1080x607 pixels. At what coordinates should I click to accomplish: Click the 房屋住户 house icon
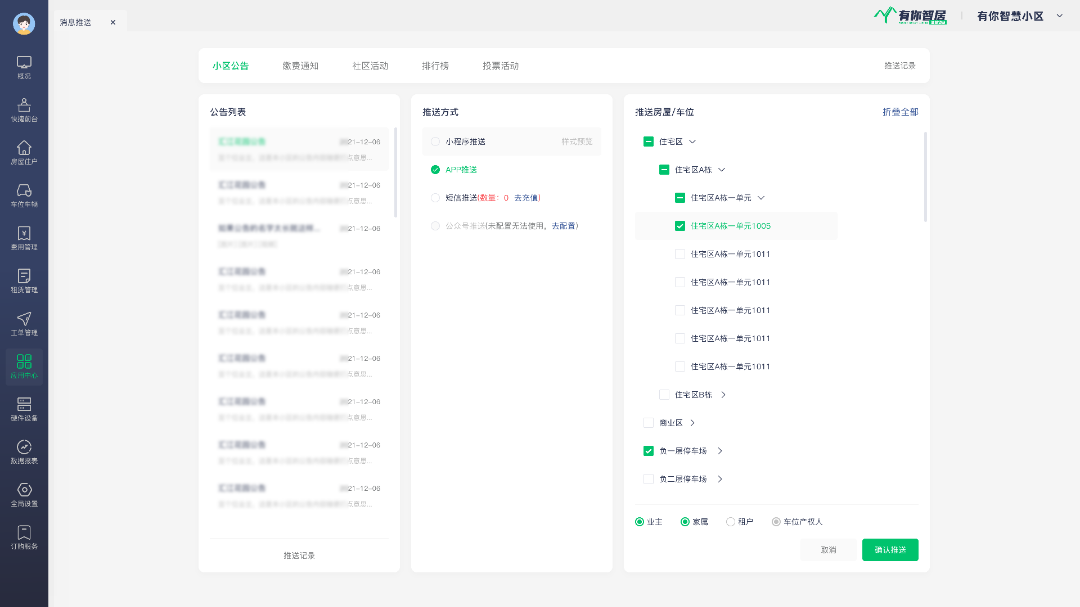[x=24, y=148]
